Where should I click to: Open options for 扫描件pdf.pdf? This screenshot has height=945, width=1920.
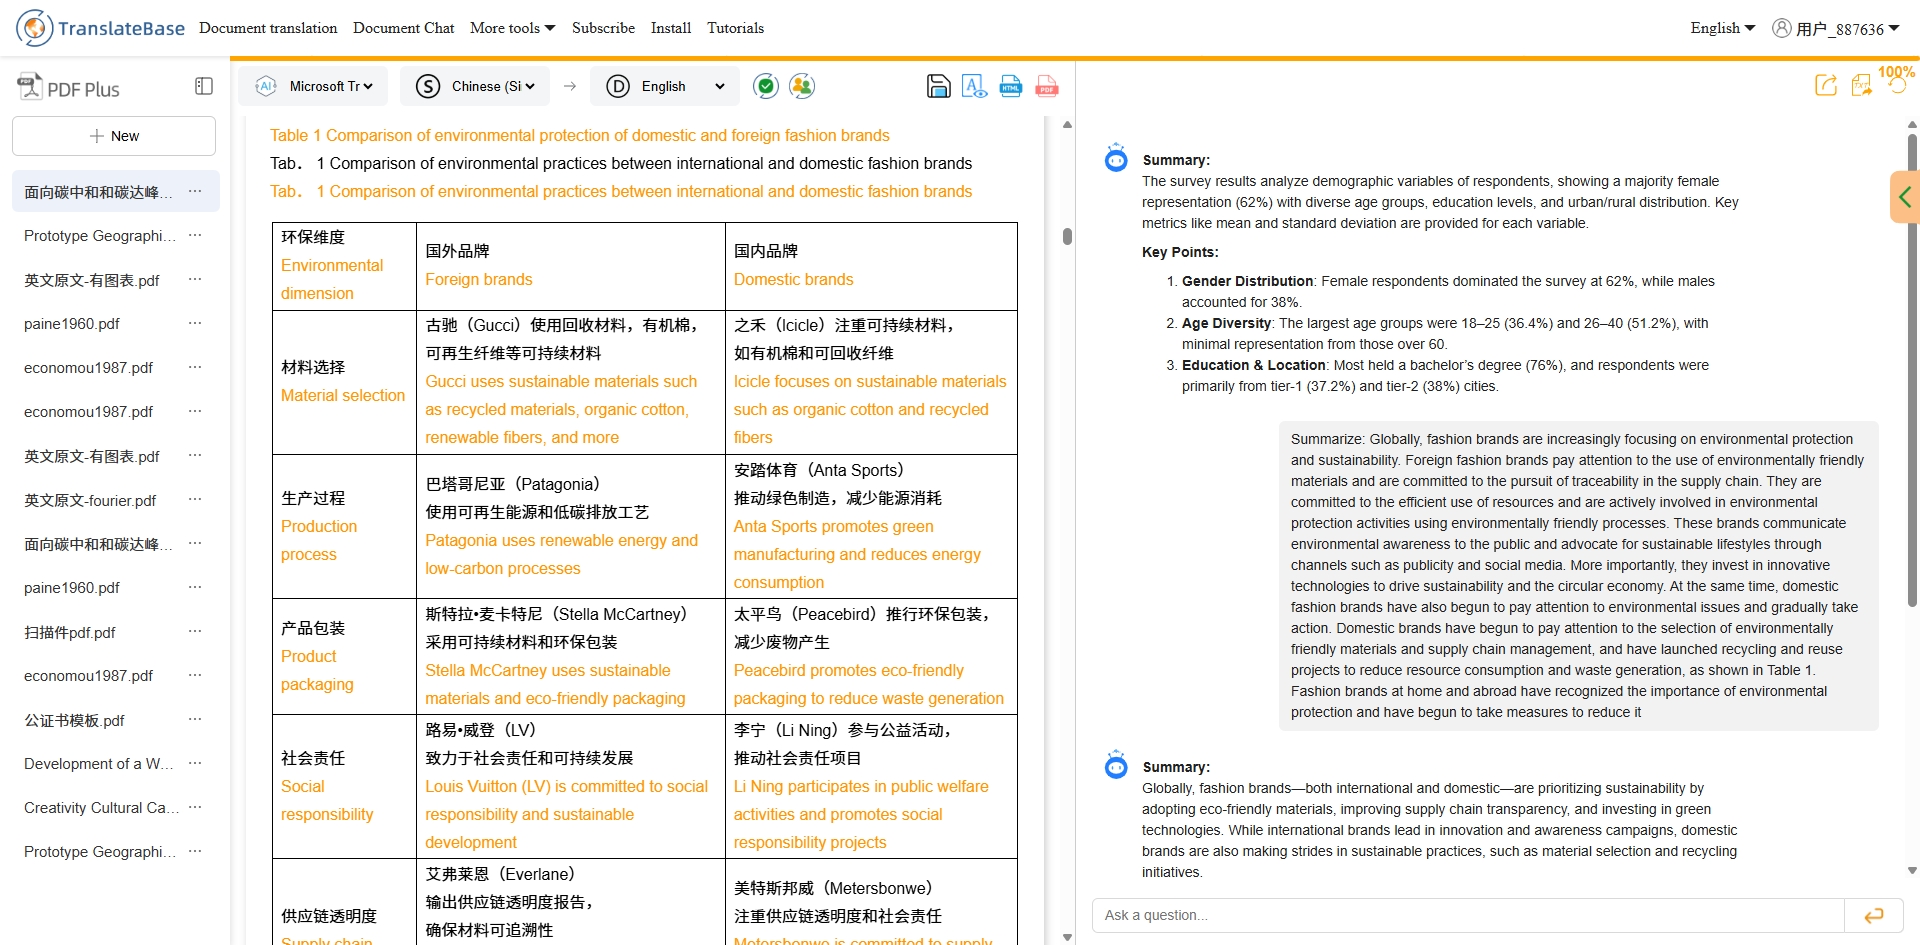coord(195,631)
